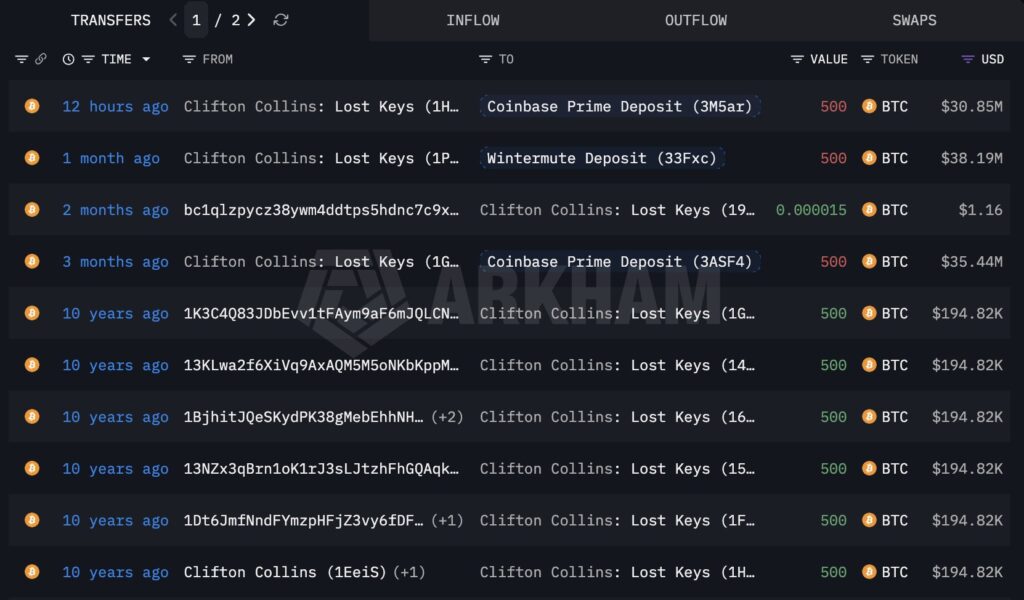The width and height of the screenshot is (1024, 600).
Task: Click Bitcoin icon on 3 months ago row
Action: 31,261
